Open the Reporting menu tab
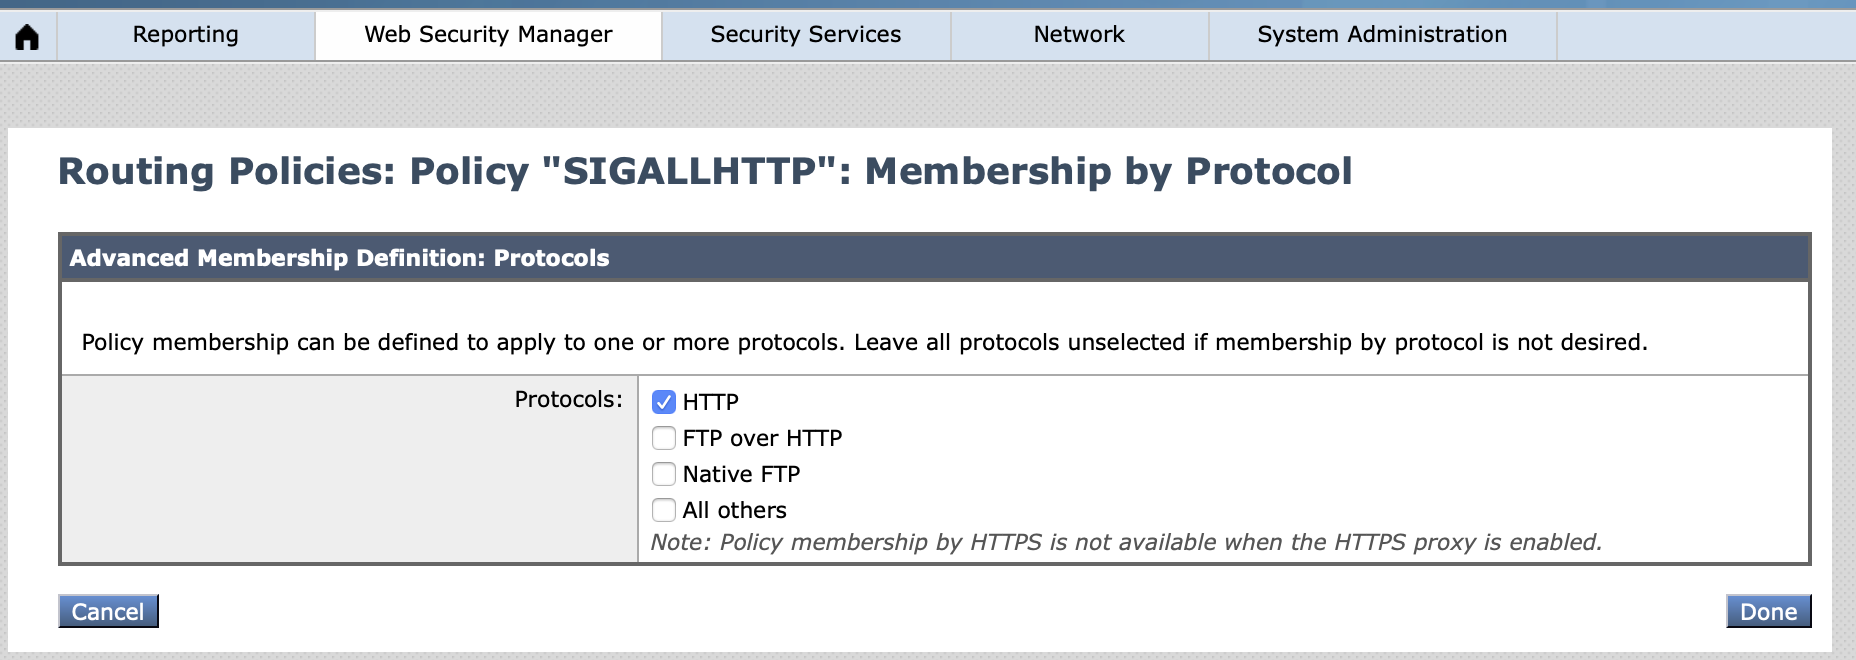Screen dimensions: 1856x660 [186, 35]
